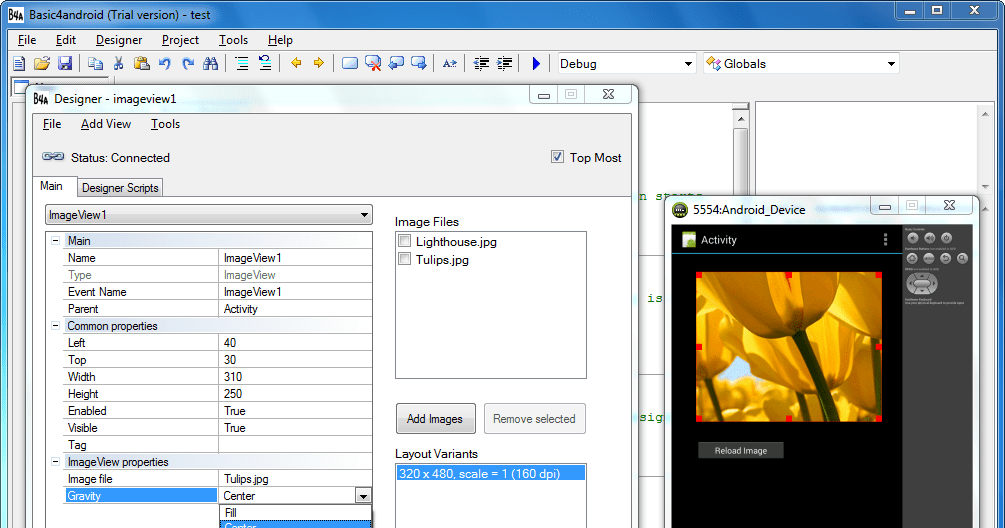
Task: Switch to the Designer Scripts tab
Action: coord(120,187)
